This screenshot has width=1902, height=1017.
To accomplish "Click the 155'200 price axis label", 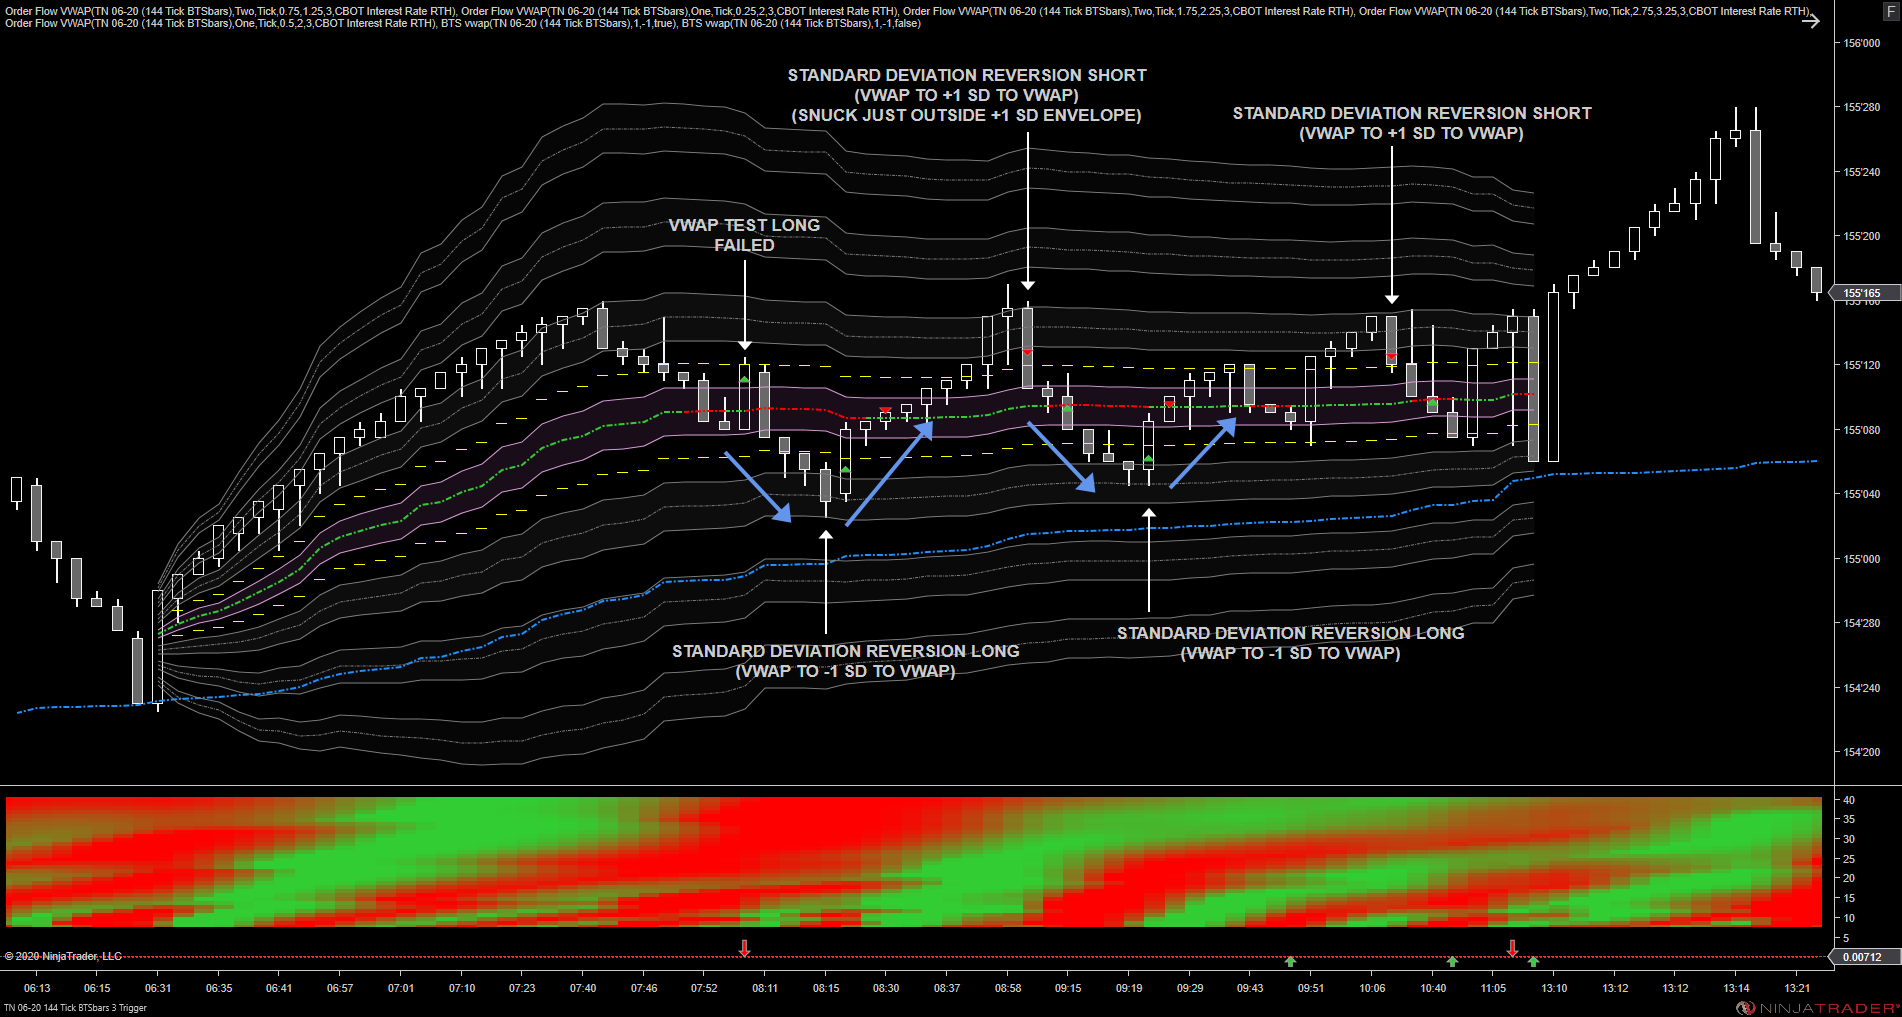I will click(1861, 236).
